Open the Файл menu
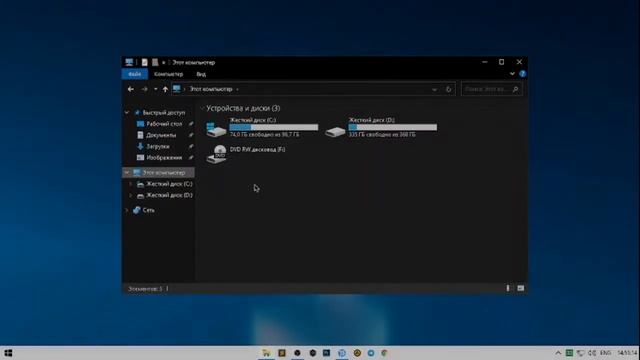 135,74
